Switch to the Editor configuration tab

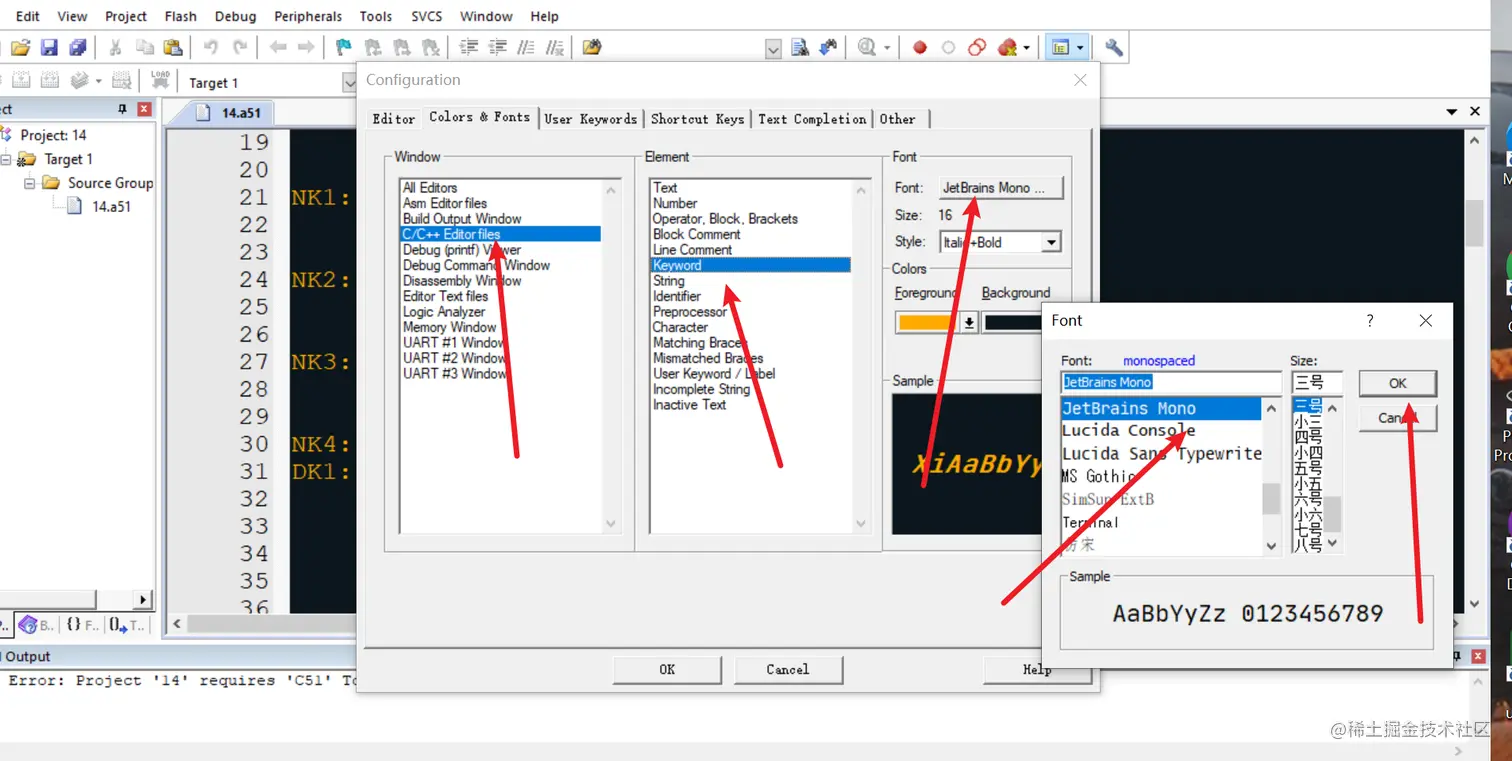tap(394, 118)
